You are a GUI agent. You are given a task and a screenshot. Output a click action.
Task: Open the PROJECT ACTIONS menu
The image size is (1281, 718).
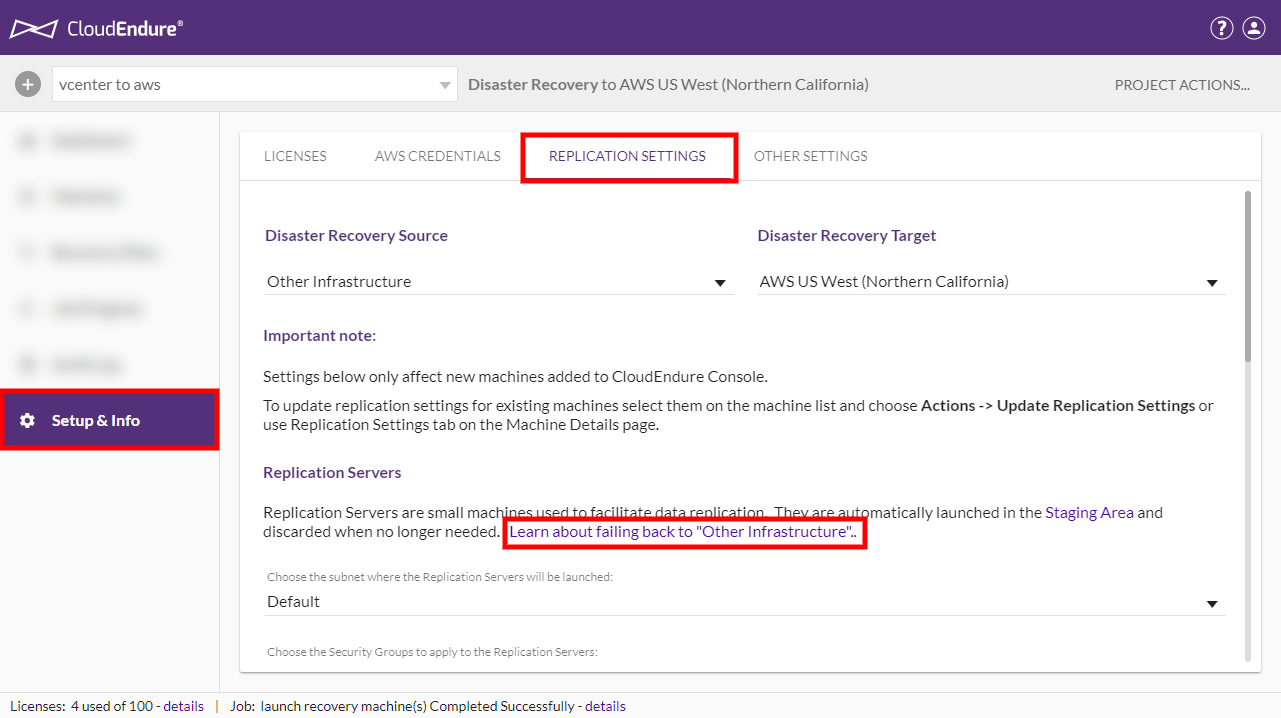[1182, 85]
